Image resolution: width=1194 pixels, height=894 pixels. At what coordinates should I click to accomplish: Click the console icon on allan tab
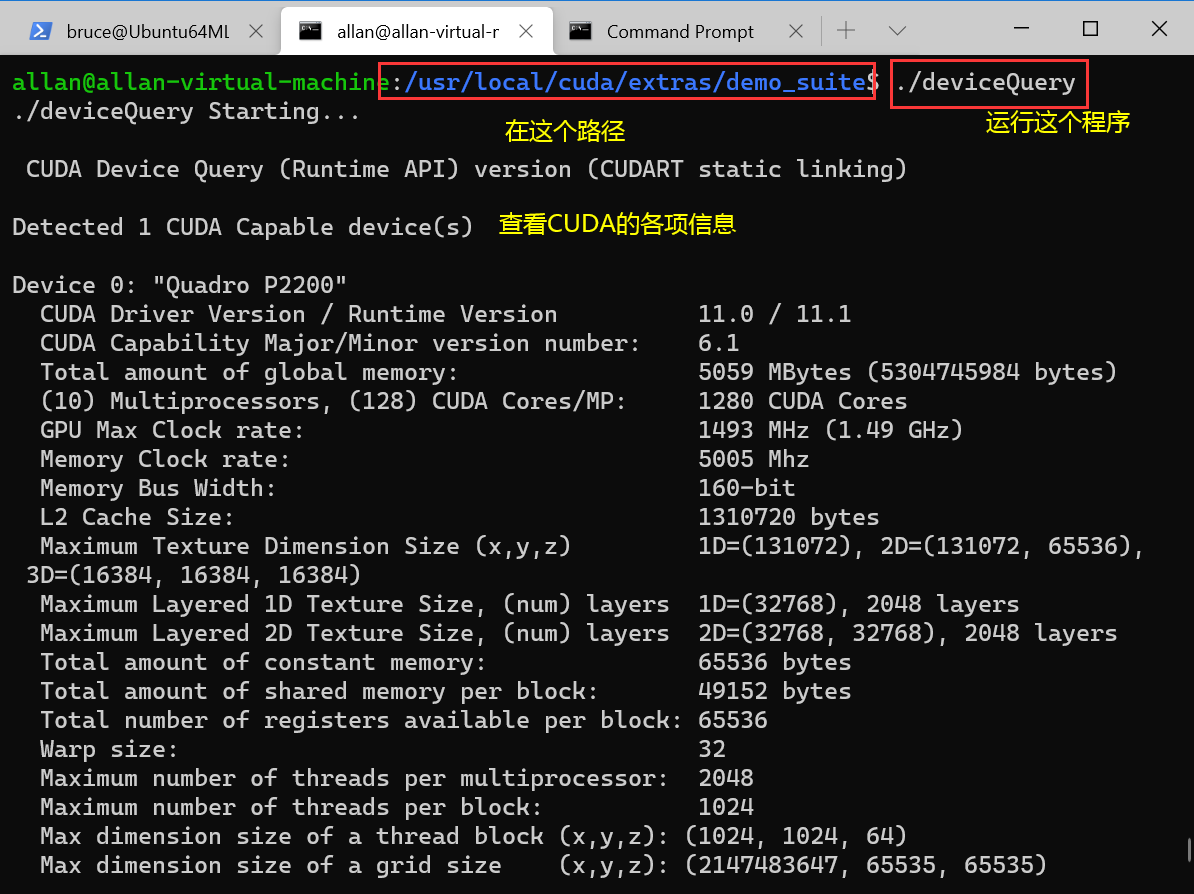[310, 31]
